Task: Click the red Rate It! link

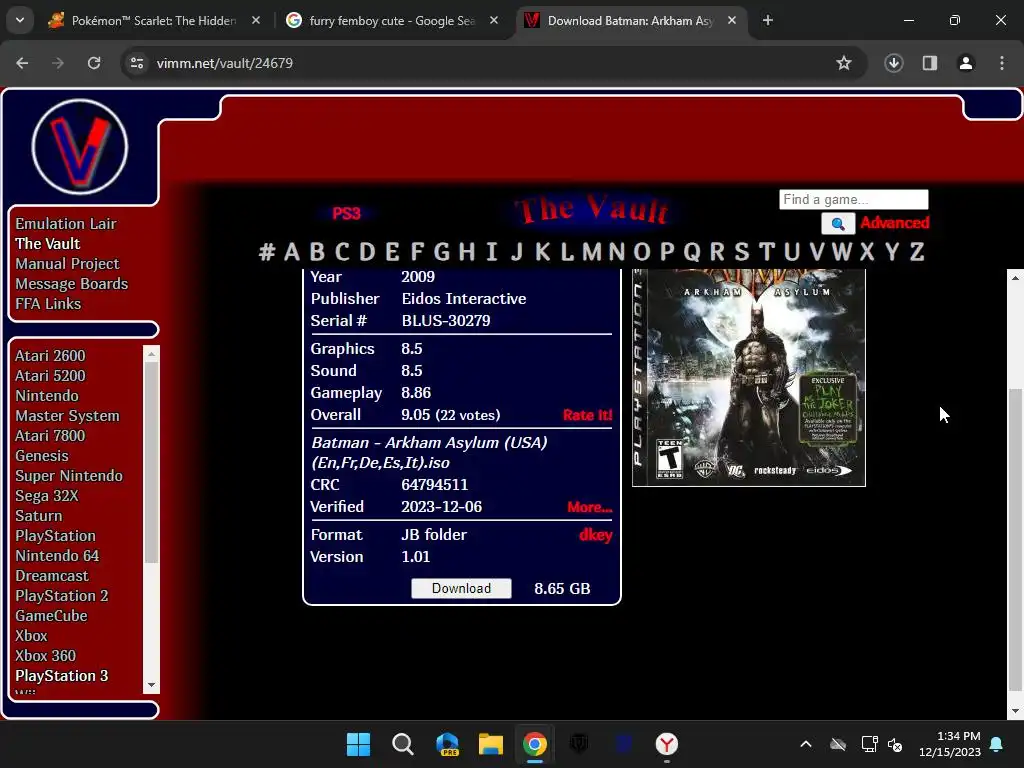Action: (x=587, y=415)
